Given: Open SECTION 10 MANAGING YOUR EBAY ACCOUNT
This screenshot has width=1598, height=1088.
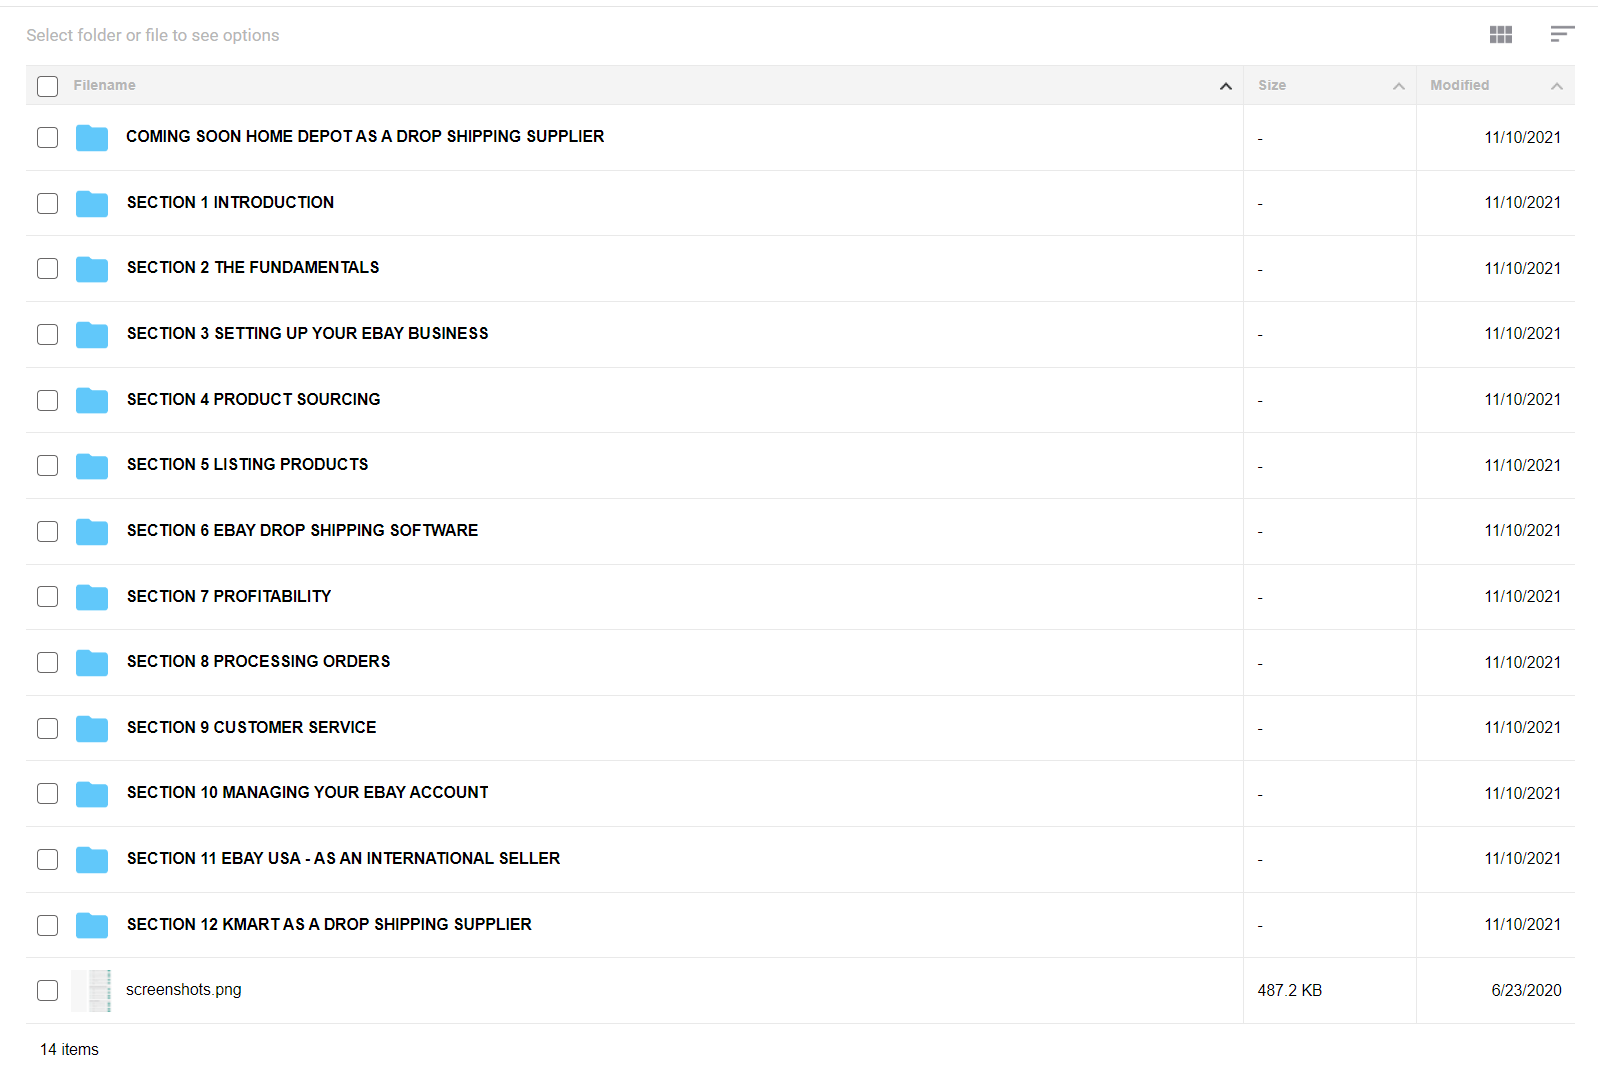Looking at the screenshot, I should point(307,792).
